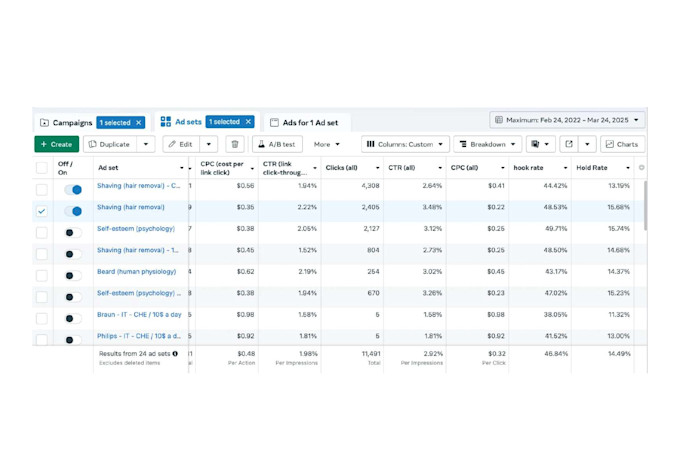Open Self-esteem (psychology) ad set link with 2,127 clicks
The width and height of the screenshot is (680, 459).
coord(136,229)
